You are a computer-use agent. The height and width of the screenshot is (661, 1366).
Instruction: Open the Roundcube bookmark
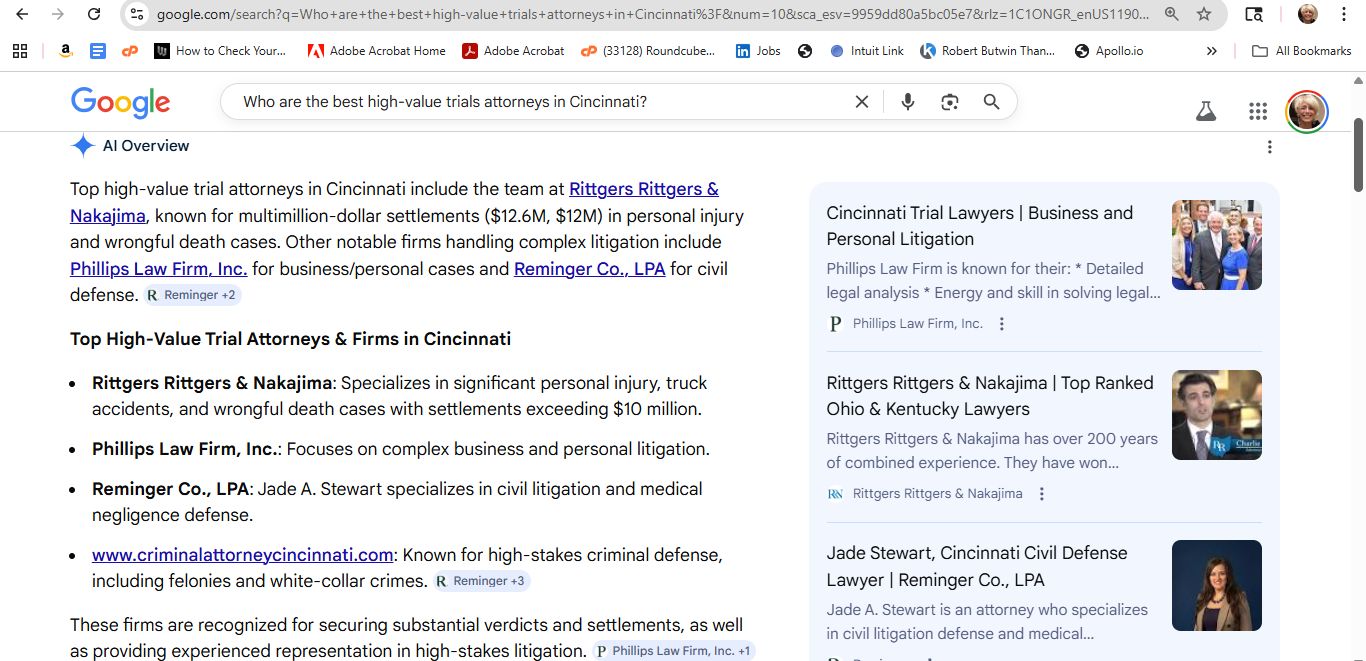(x=648, y=51)
